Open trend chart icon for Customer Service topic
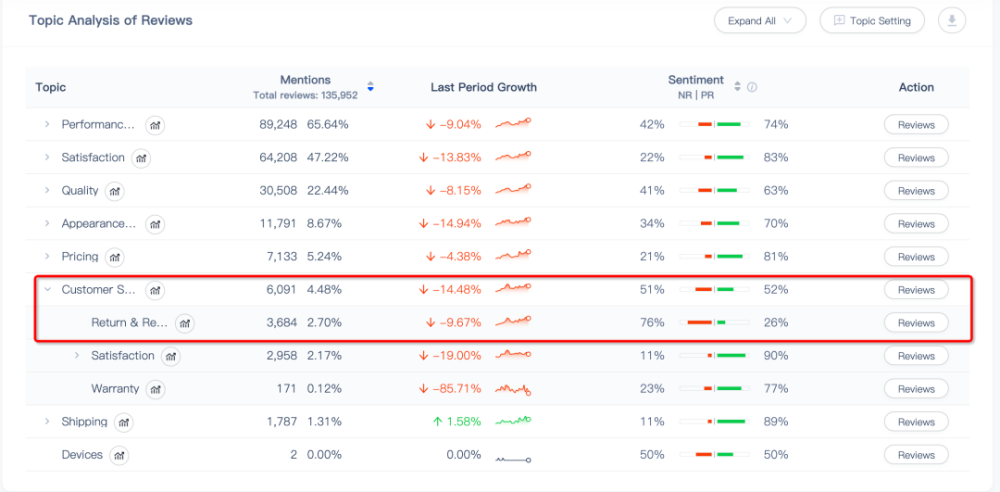The width and height of the screenshot is (1000, 492). [155, 290]
